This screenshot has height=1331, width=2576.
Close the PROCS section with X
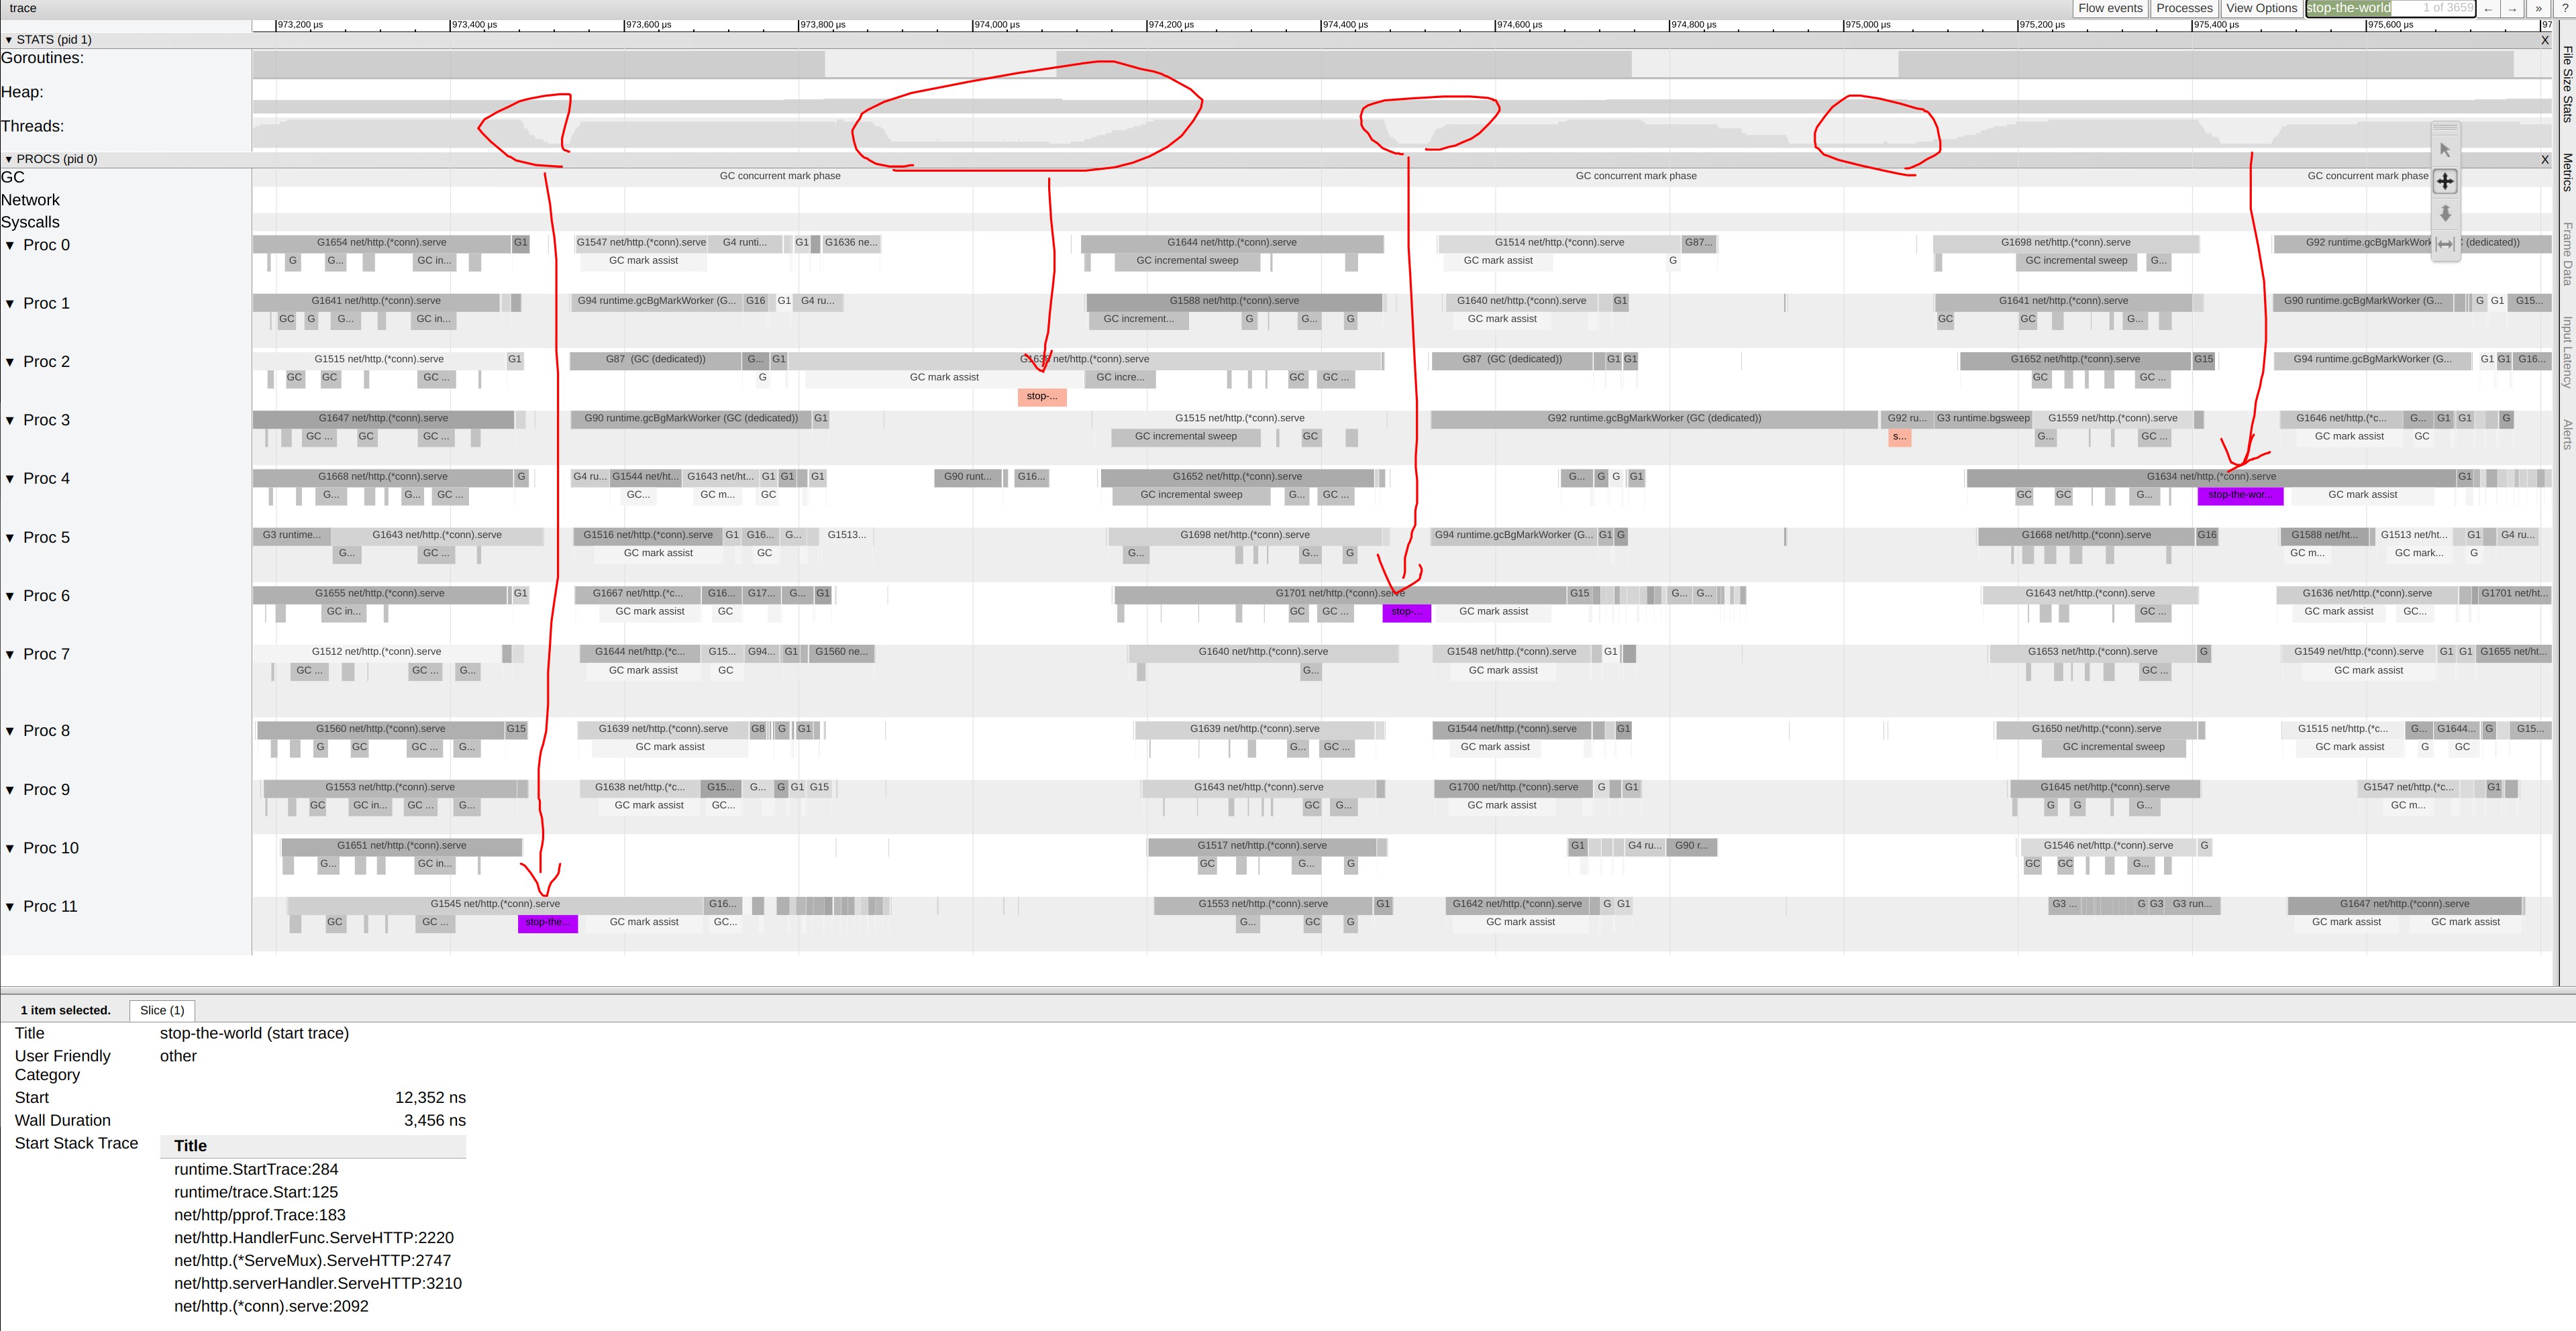point(2545,159)
